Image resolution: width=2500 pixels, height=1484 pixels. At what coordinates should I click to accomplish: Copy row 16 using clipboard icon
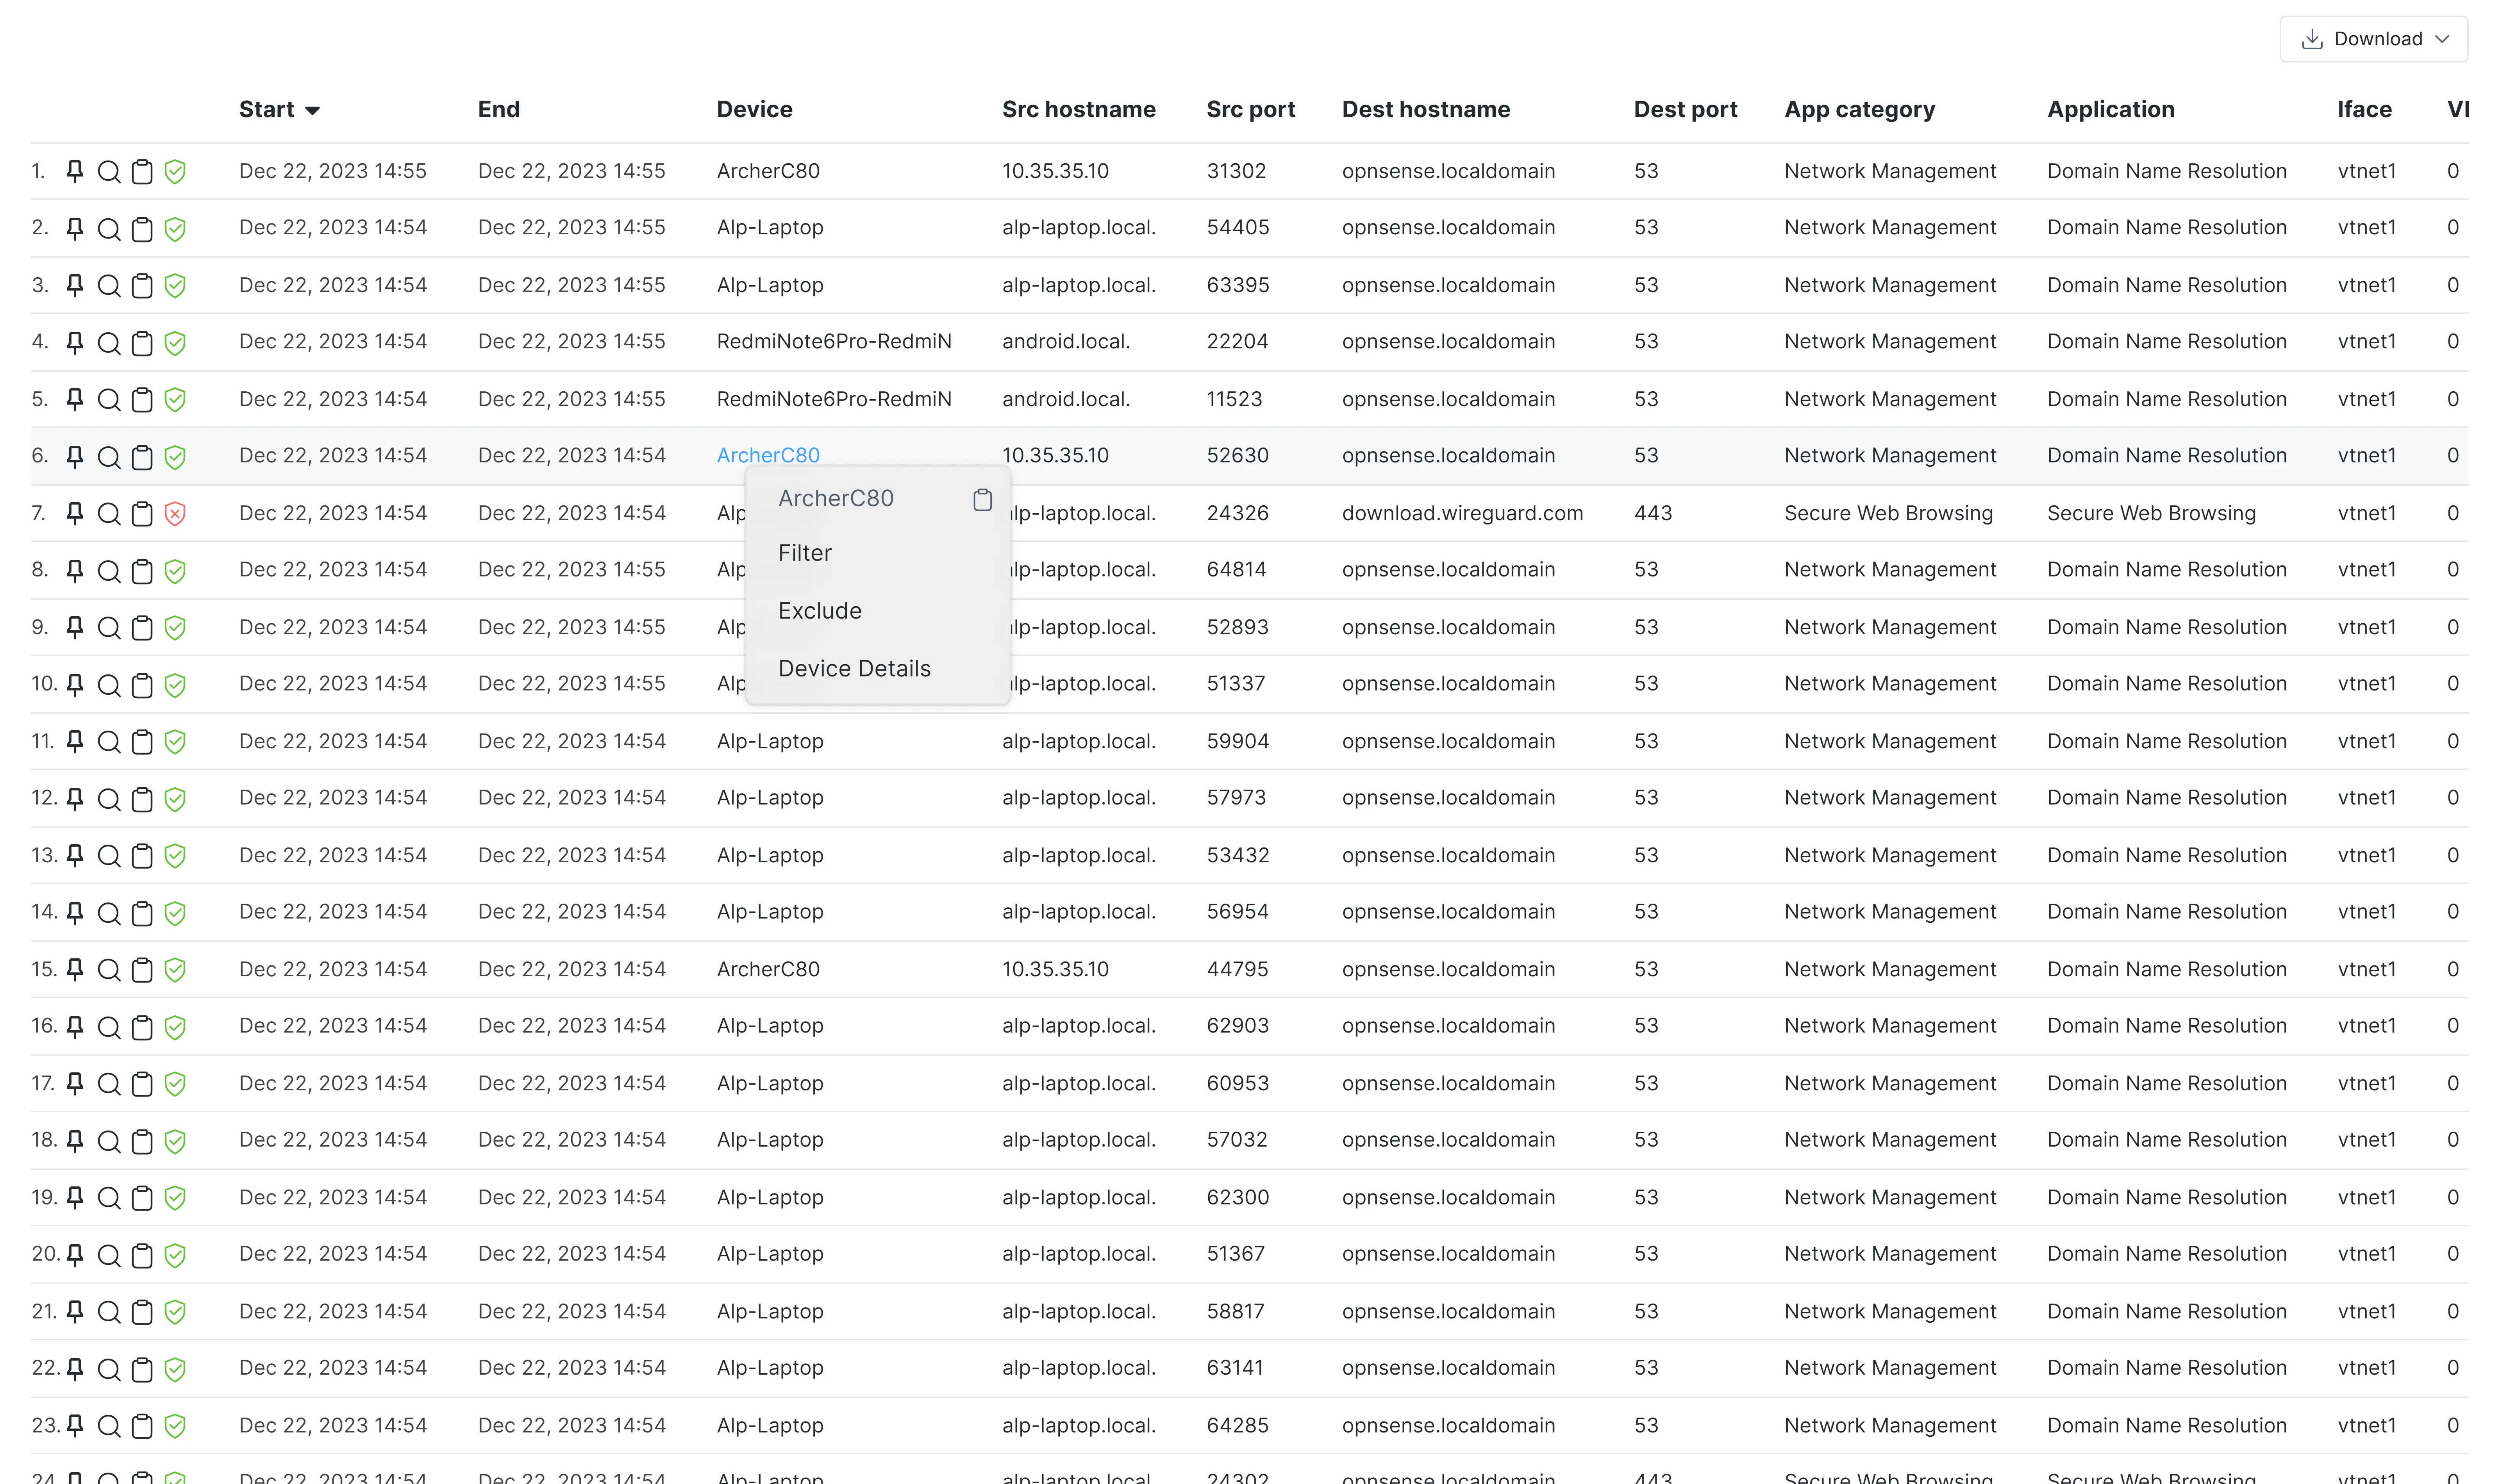click(143, 1027)
